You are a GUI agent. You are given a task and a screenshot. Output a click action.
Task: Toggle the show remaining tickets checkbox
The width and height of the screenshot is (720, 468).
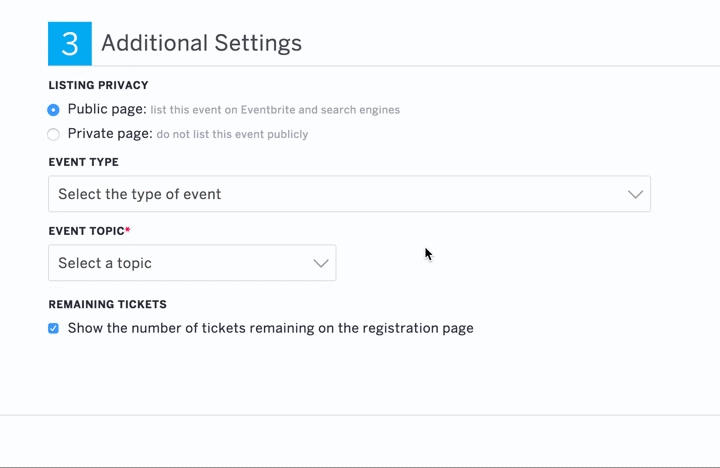(x=53, y=328)
